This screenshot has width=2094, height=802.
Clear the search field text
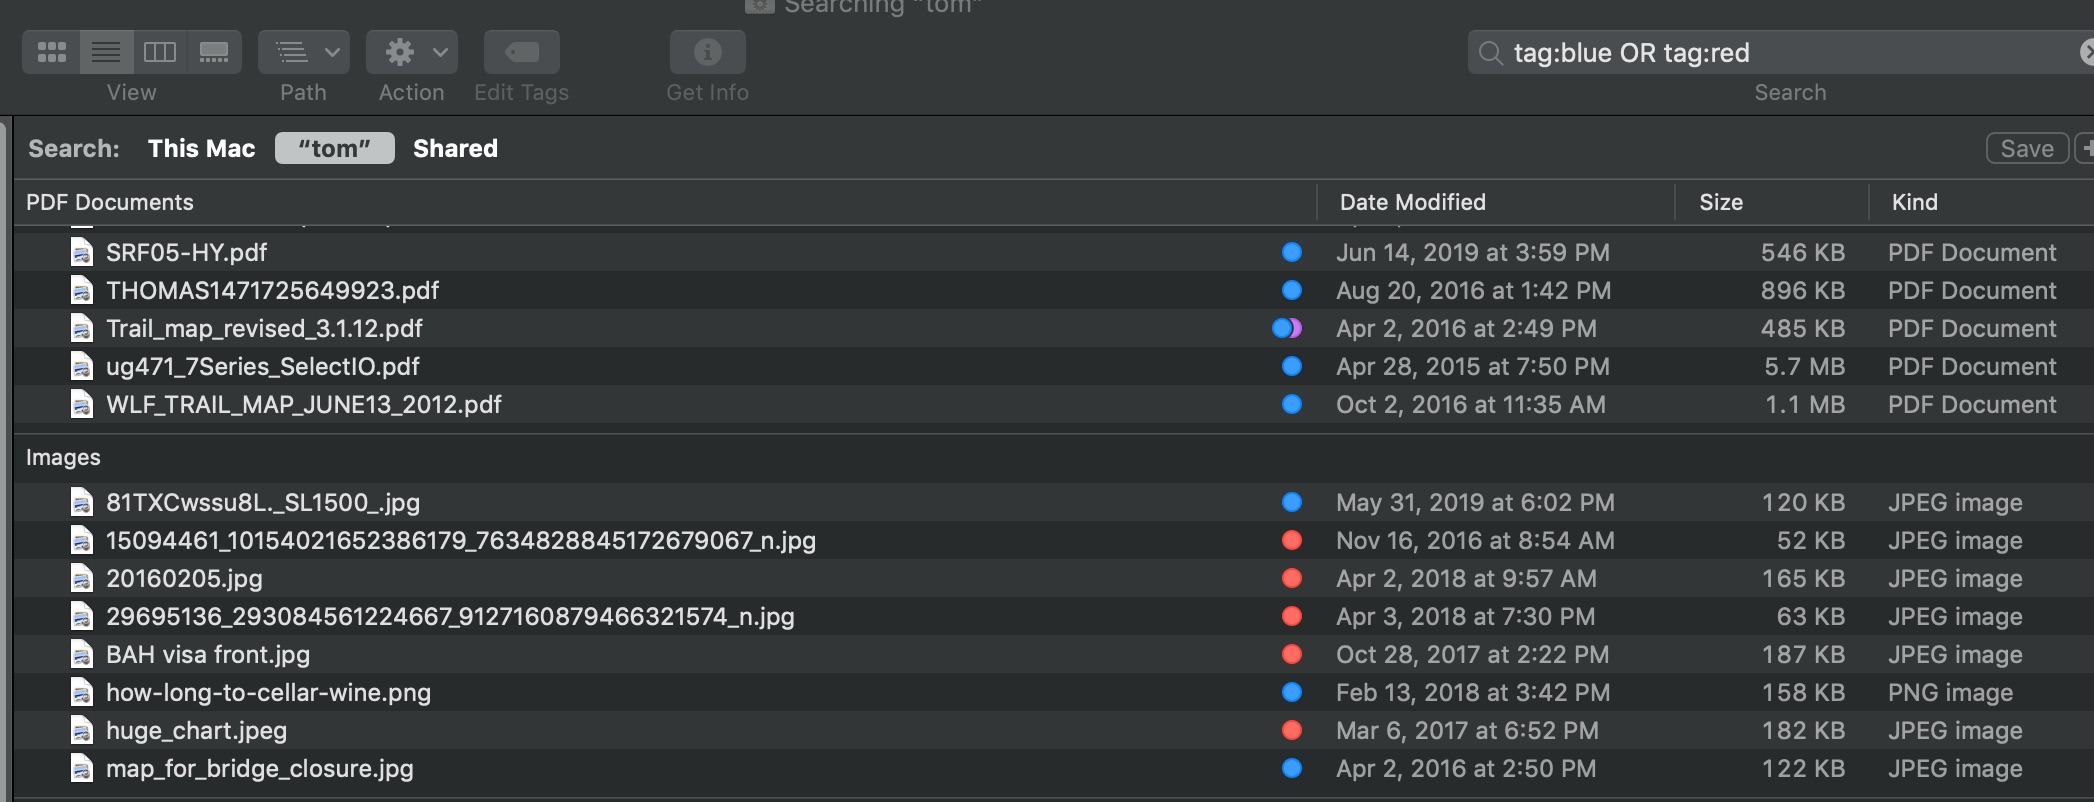2086,52
